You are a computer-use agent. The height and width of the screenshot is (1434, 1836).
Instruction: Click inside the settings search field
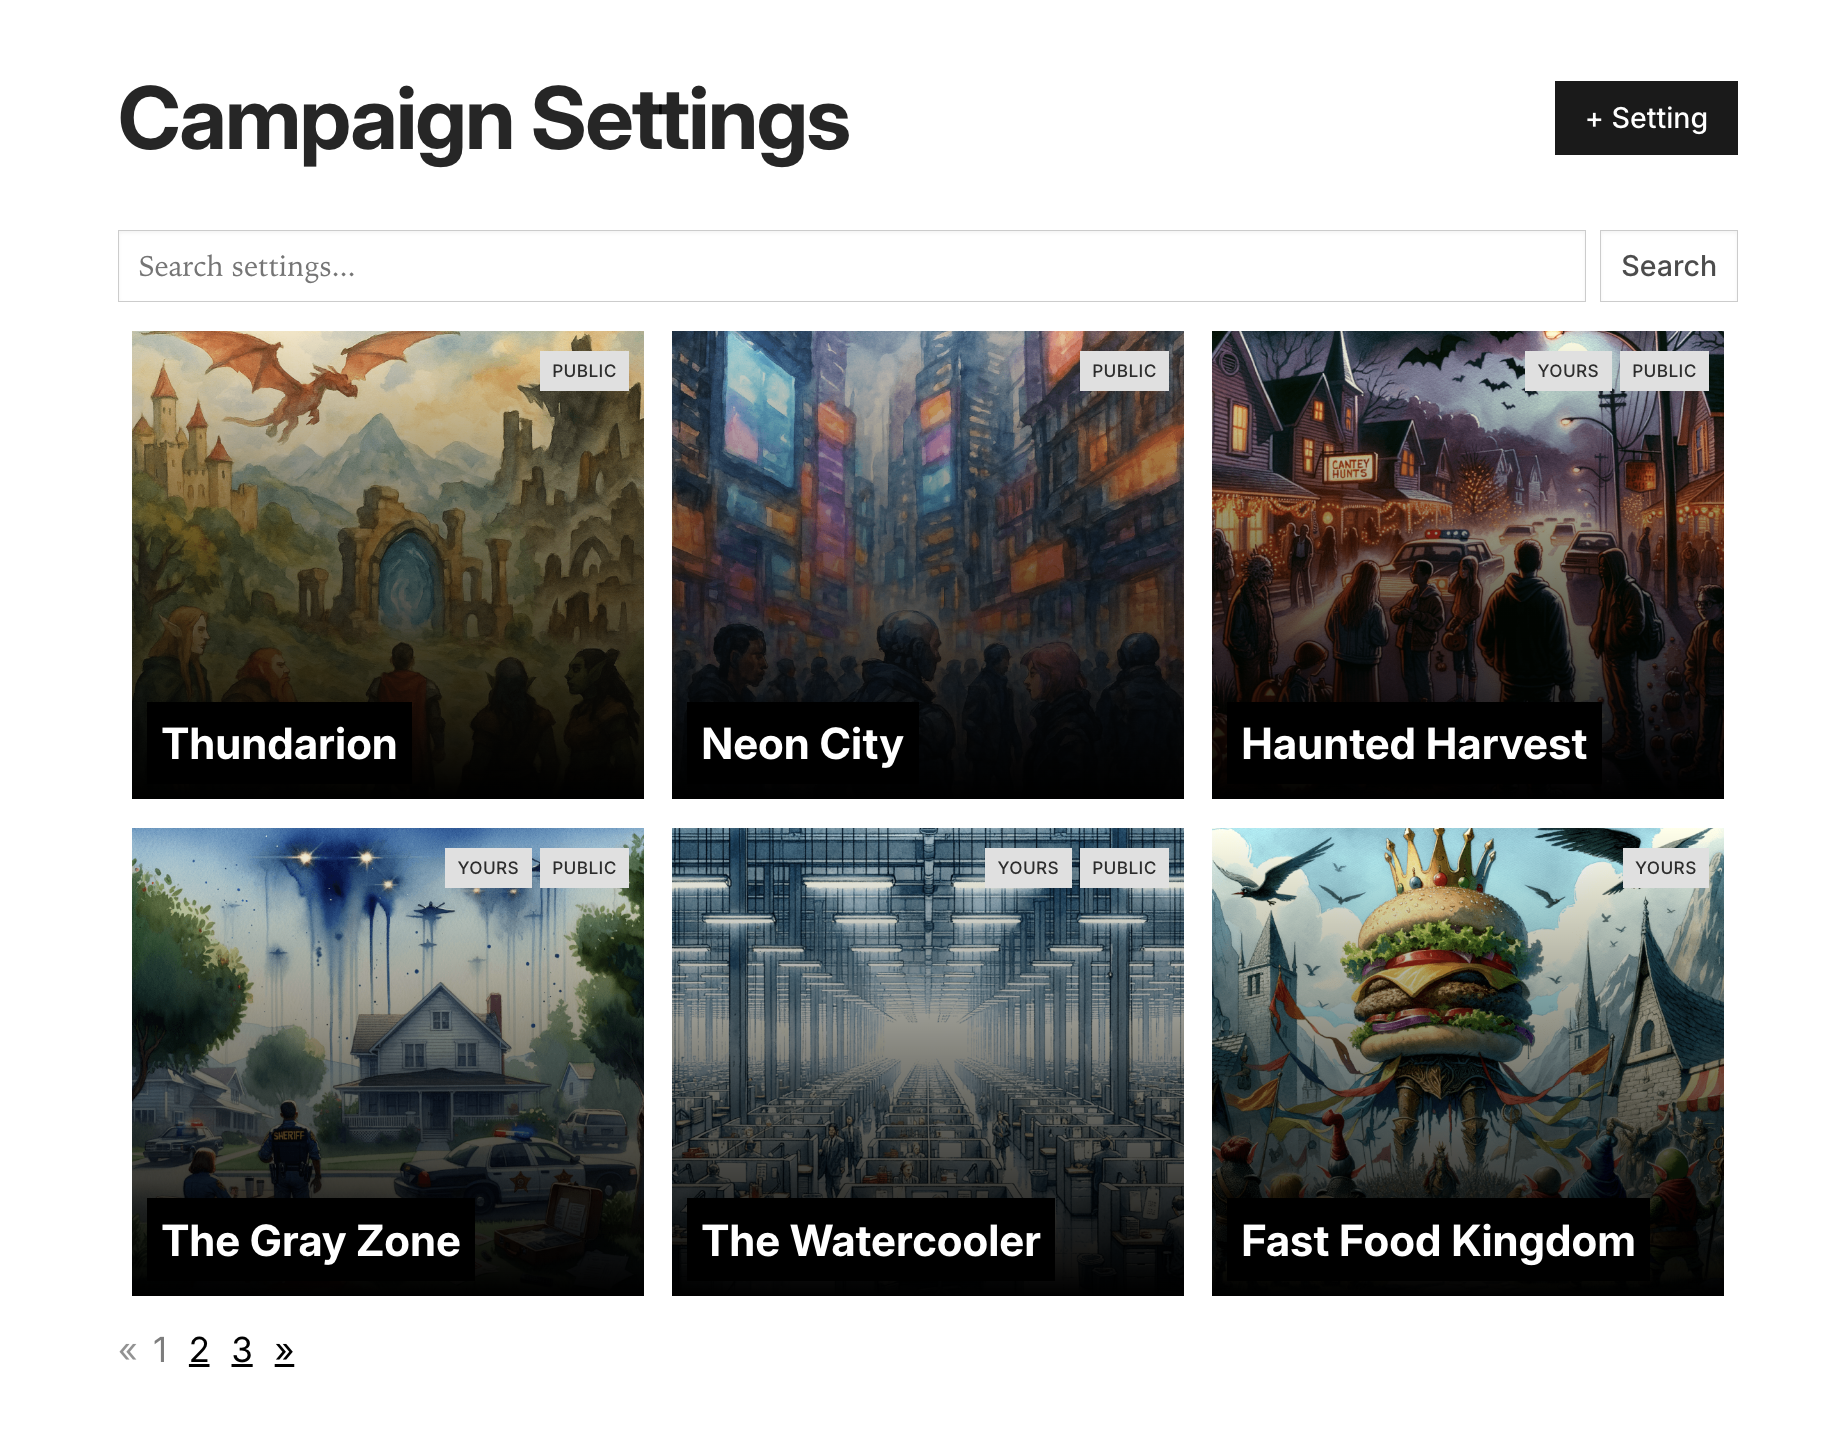pos(850,266)
